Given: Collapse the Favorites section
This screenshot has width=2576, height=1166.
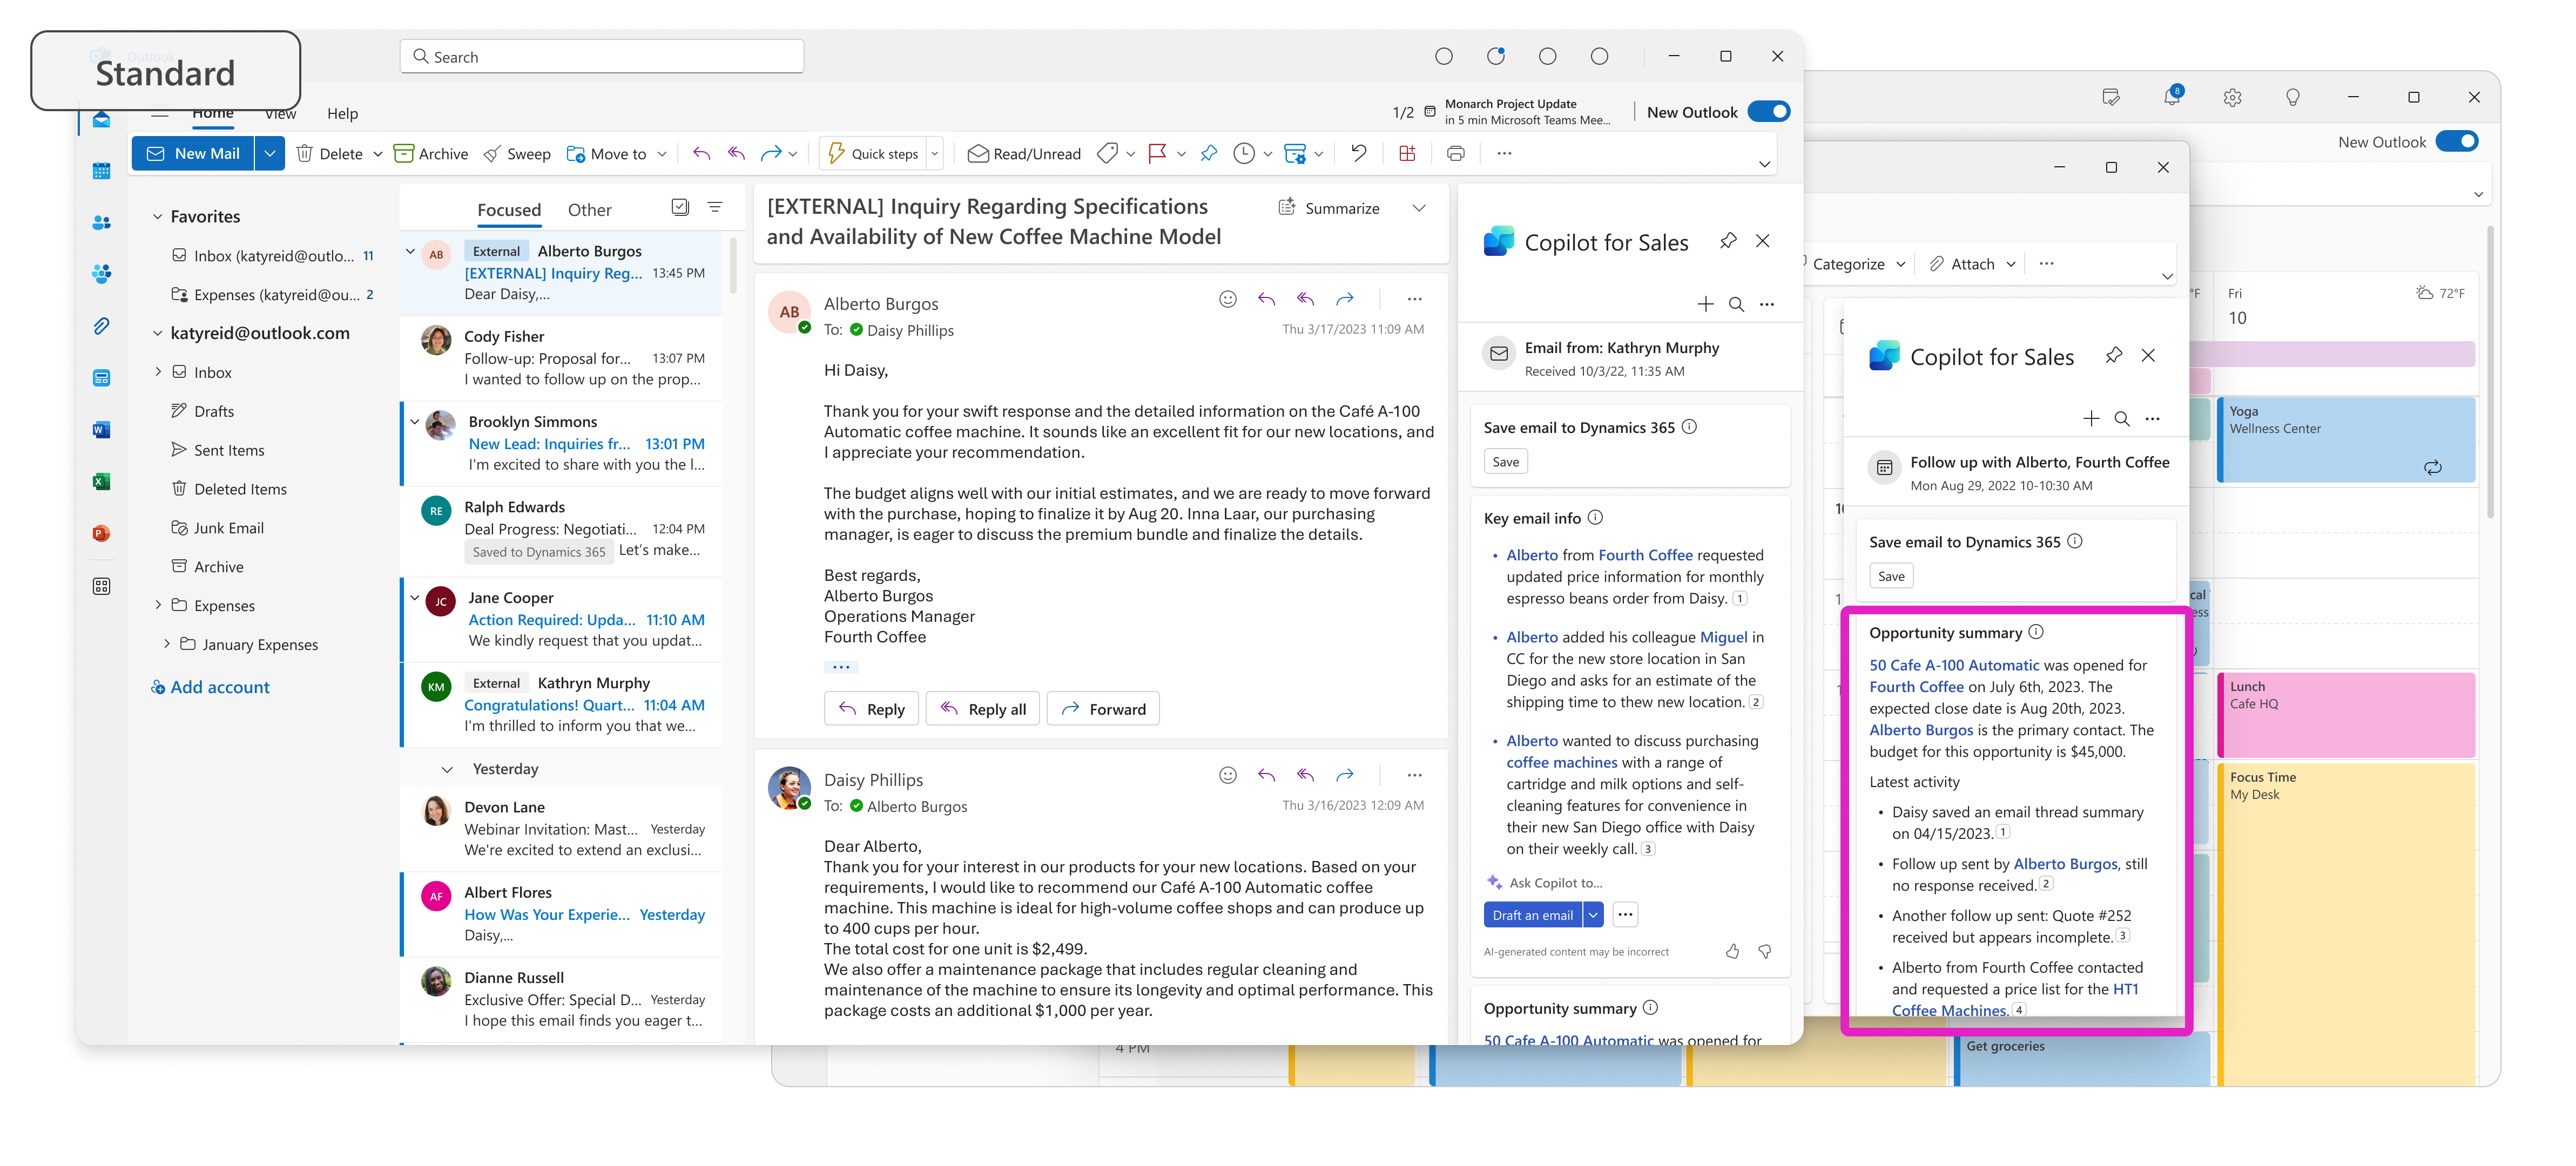Looking at the screenshot, I should click(x=157, y=216).
